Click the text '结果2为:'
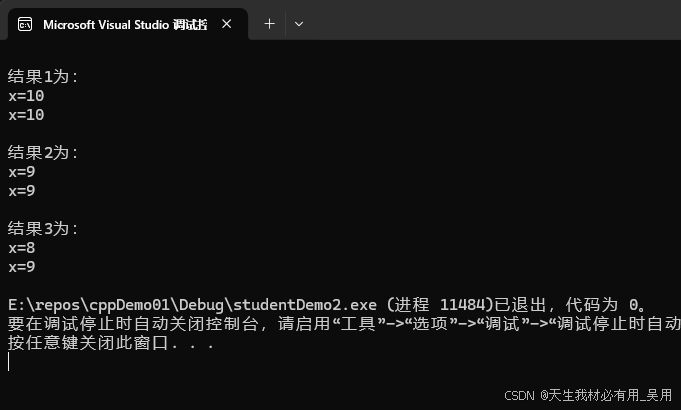681x410 pixels. click(x=43, y=153)
